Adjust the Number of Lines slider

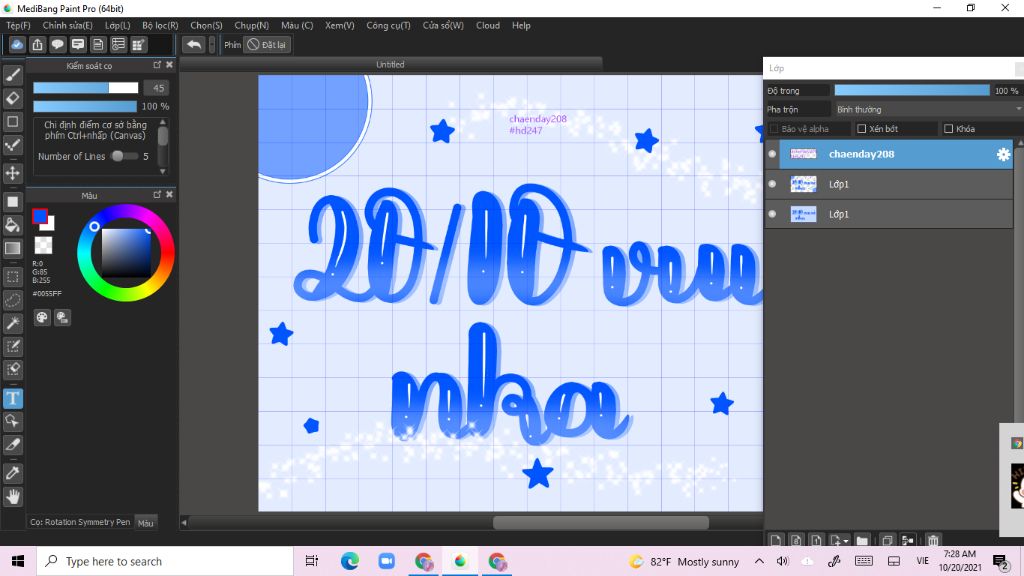[x=124, y=156]
